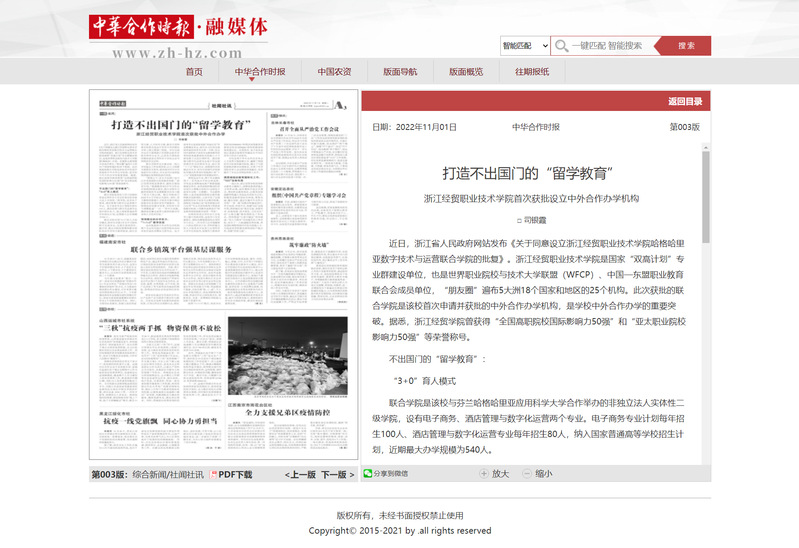Image resolution: width=799 pixels, height=548 pixels.
Task: Click the magnifying glass search icon
Action: [562, 46]
